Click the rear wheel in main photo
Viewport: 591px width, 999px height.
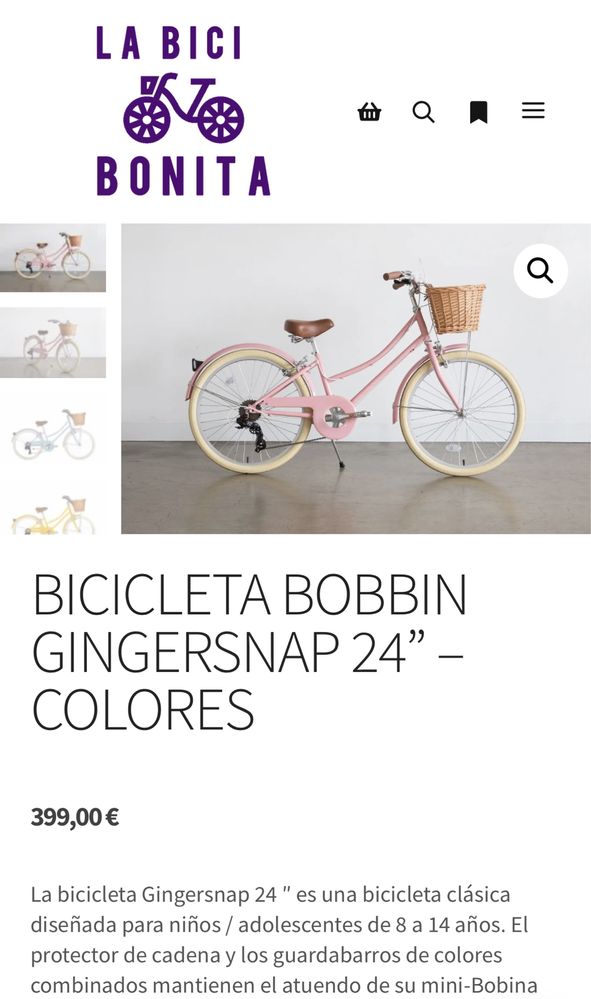(x=250, y=411)
